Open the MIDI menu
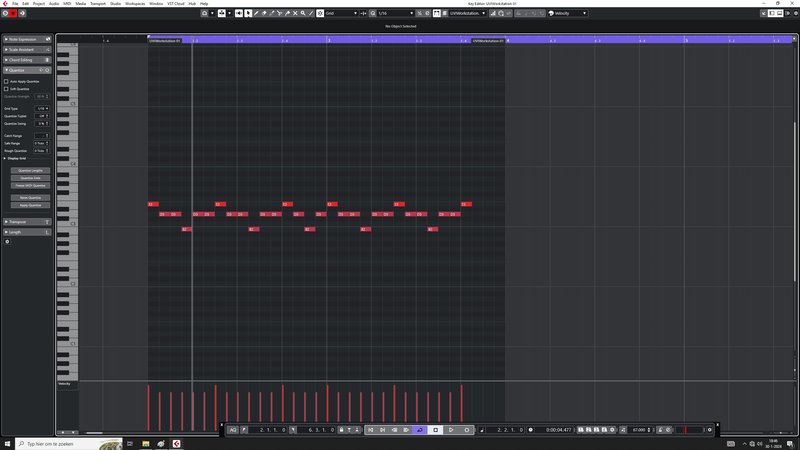Image resolution: width=800 pixels, height=450 pixels. click(67, 4)
